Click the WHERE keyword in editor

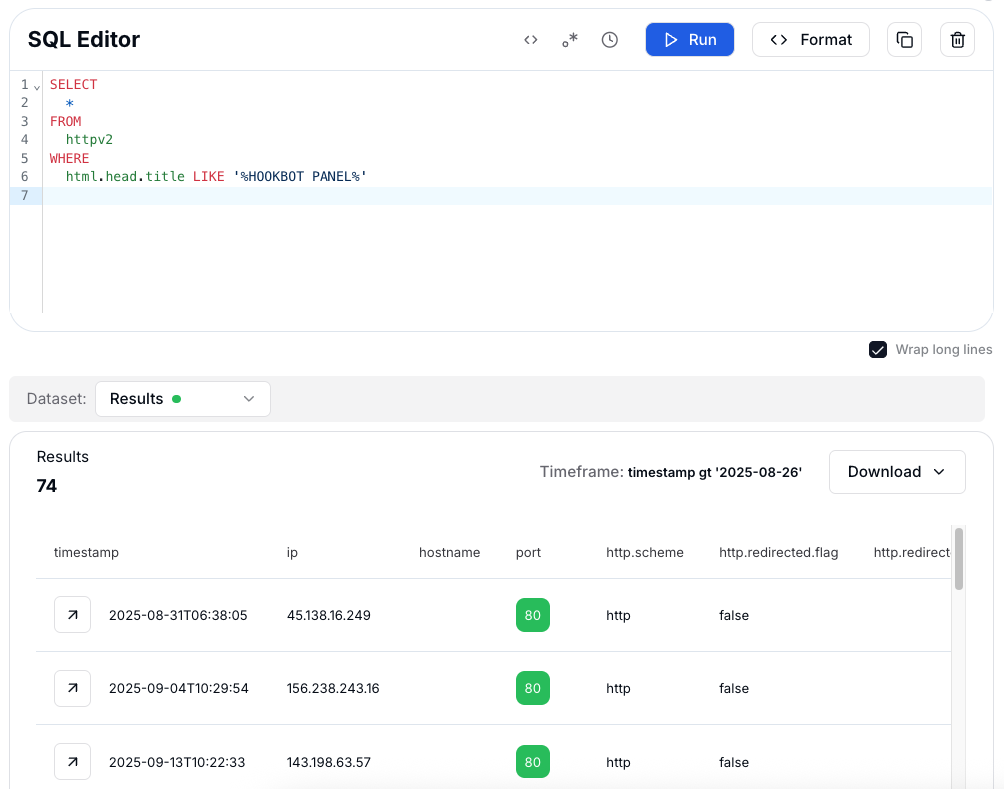[69, 158]
